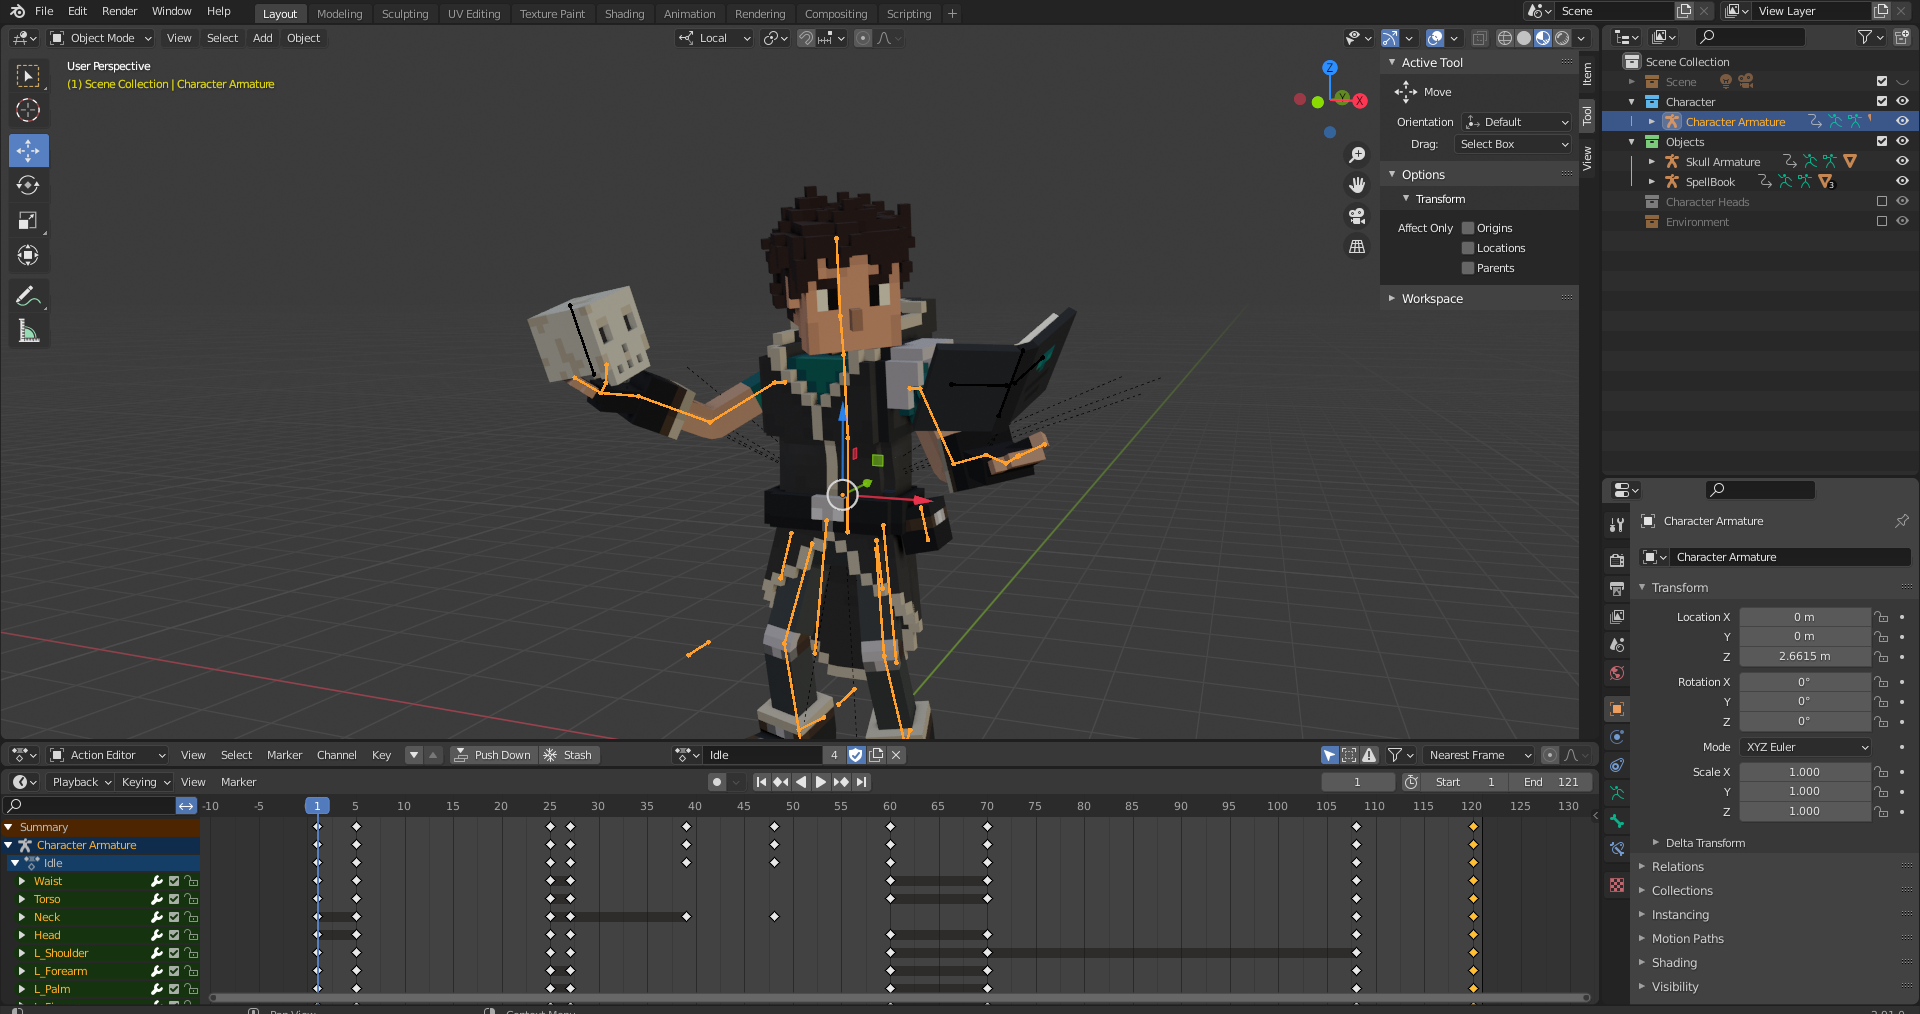Open the Tool properties wrench tab

pyautogui.click(x=1617, y=524)
